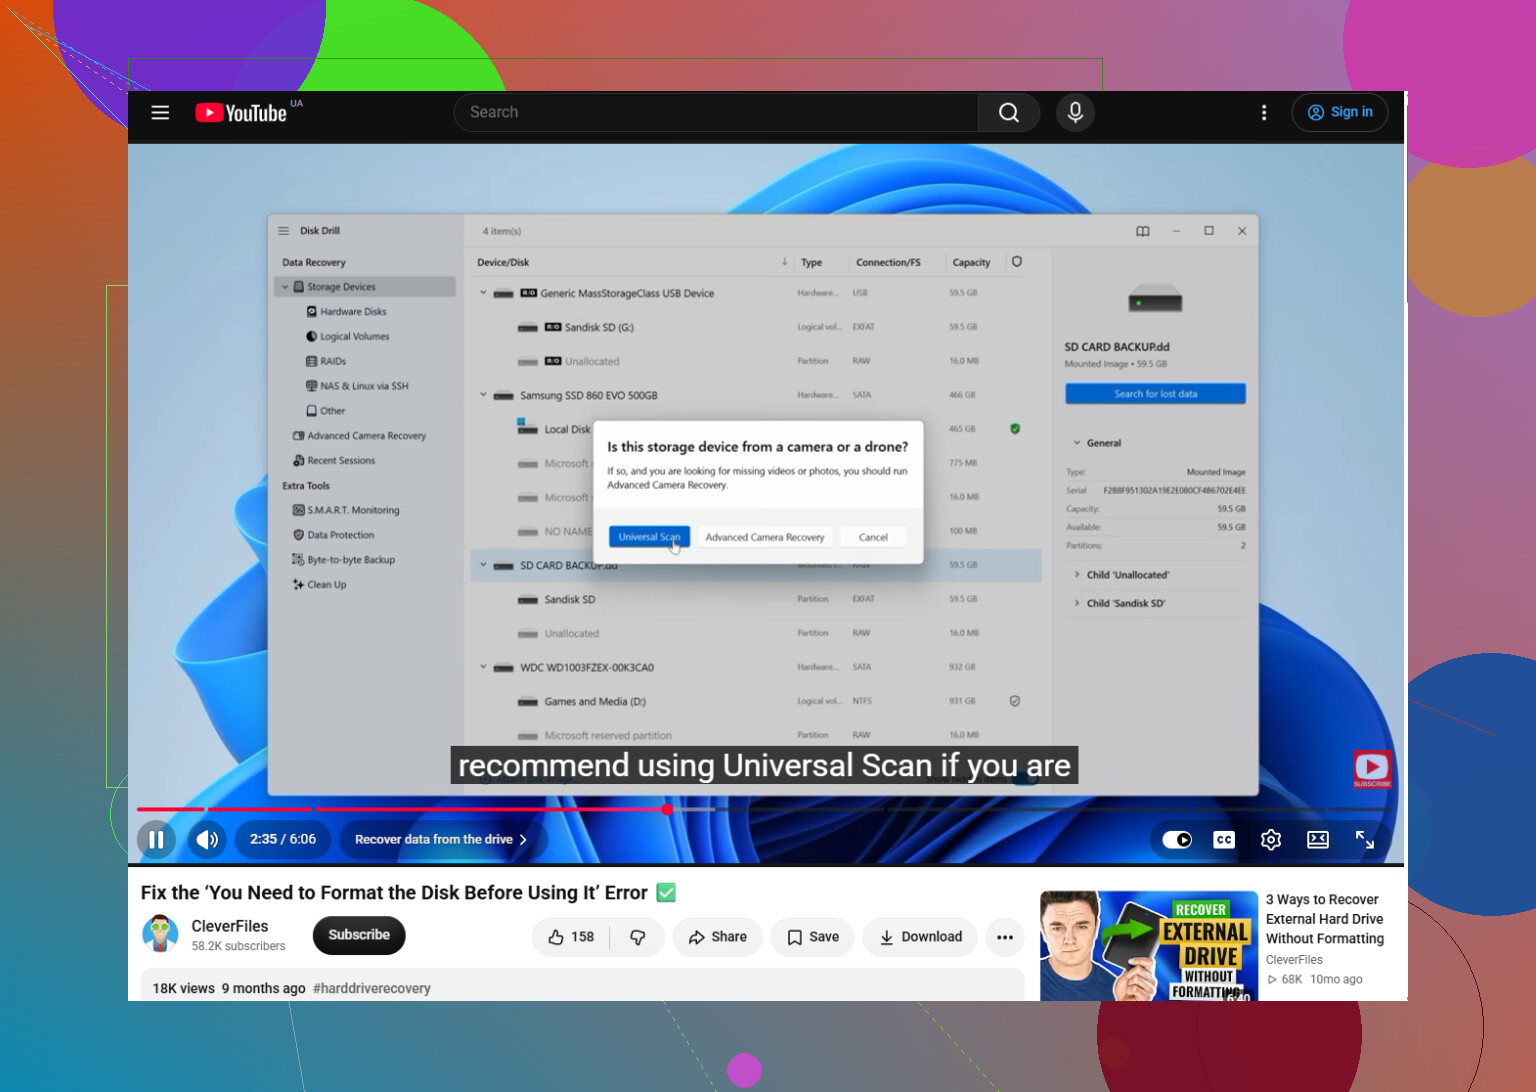Open Advanced Camera Recovery sidebar item
Image resolution: width=1536 pixels, height=1092 pixels.
tap(359, 436)
